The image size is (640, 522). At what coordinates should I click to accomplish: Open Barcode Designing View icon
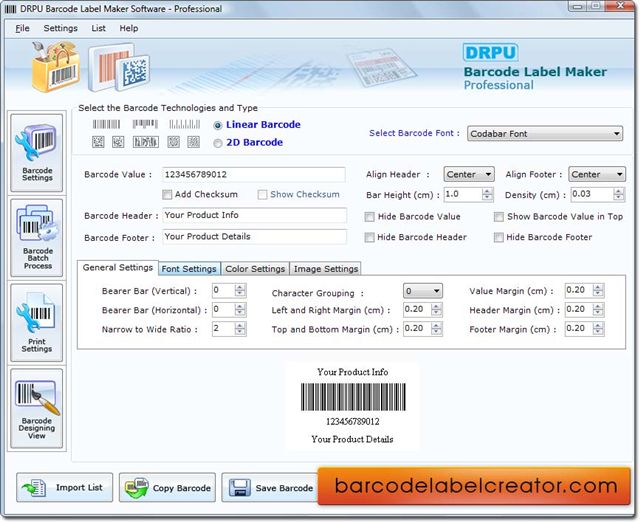[x=36, y=408]
